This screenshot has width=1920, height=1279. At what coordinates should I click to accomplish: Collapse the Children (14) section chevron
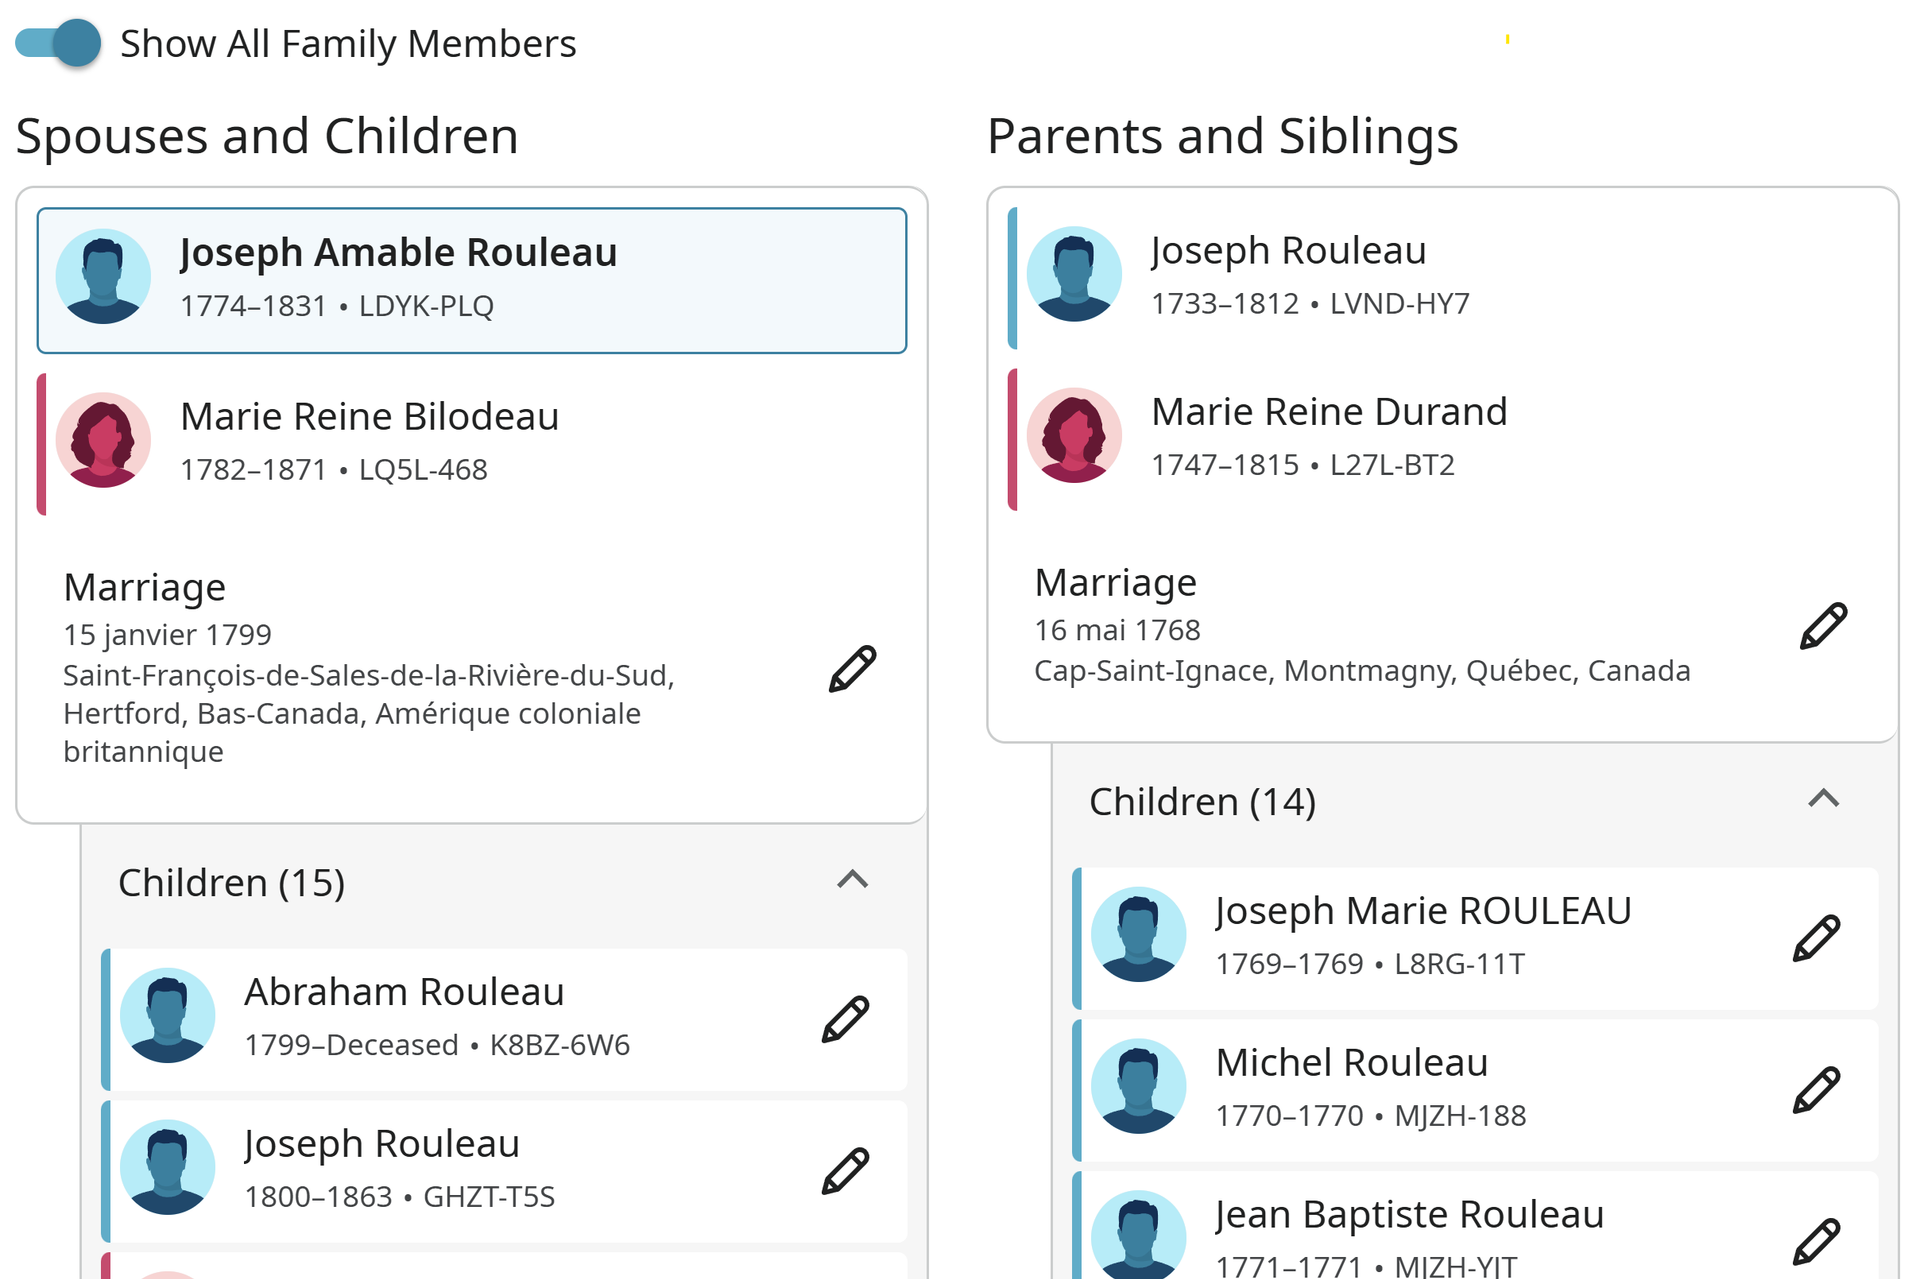1823,798
